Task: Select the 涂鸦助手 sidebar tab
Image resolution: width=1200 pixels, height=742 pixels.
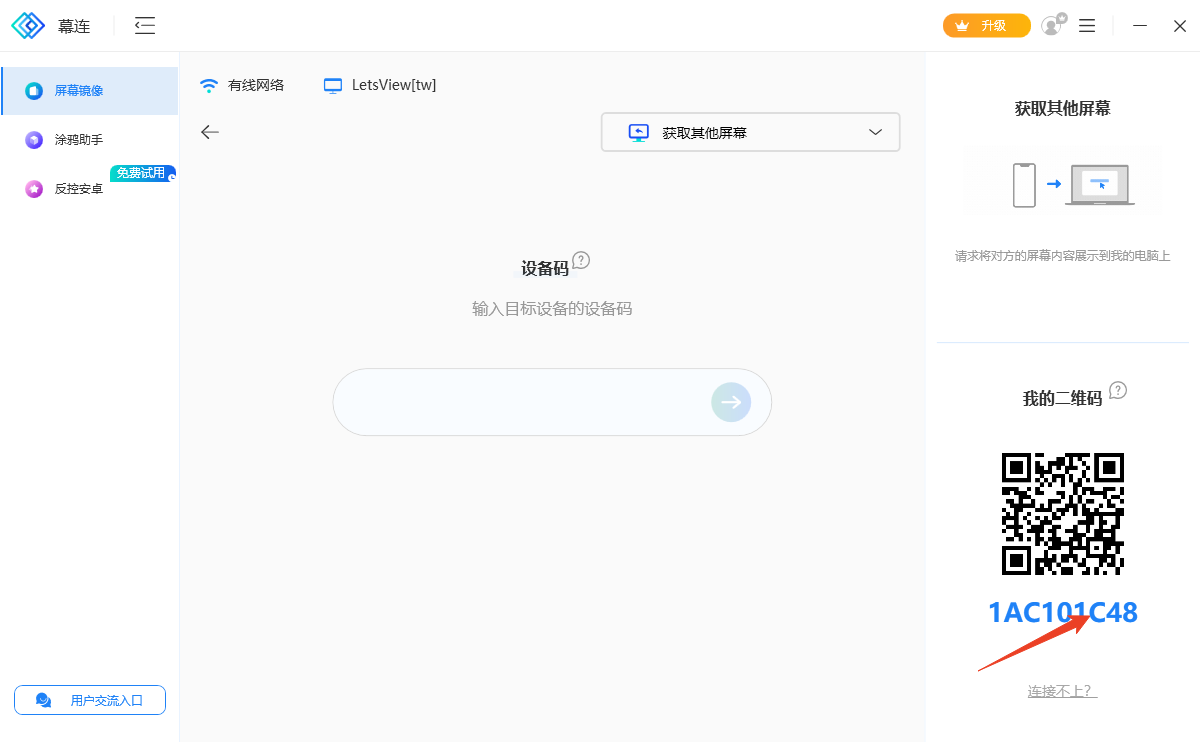Action: (90, 140)
